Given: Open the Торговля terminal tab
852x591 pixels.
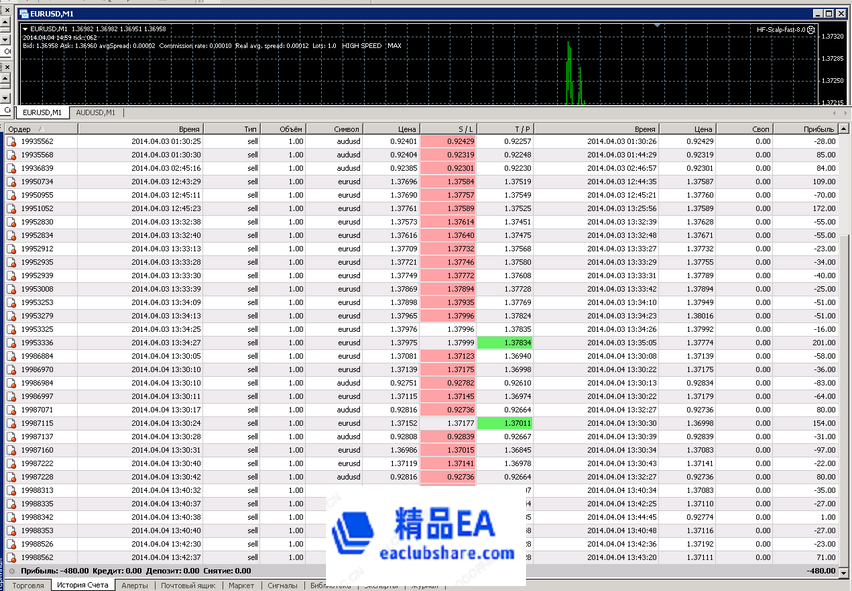Looking at the screenshot, I should (27, 585).
